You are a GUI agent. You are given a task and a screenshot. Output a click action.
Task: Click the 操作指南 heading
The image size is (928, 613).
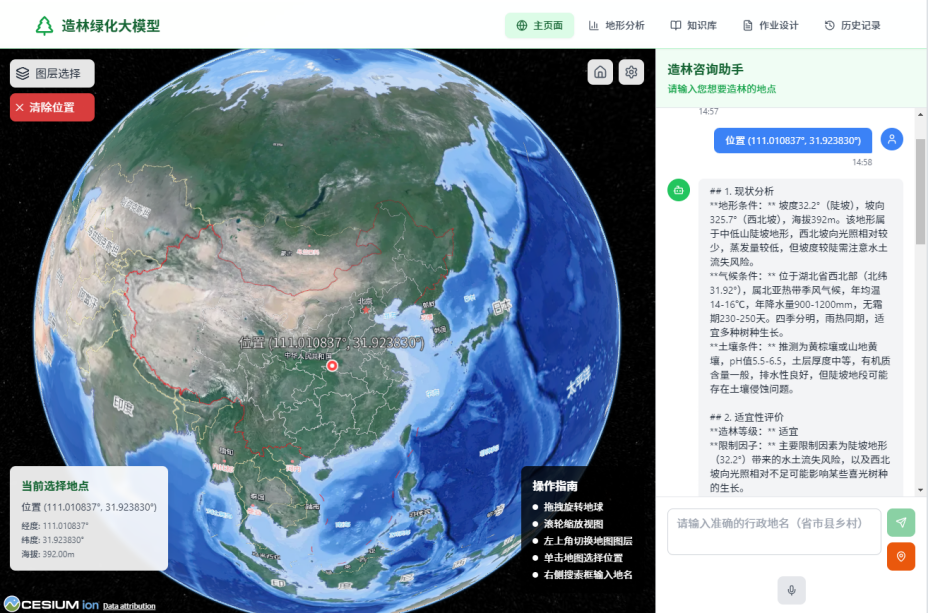555,486
